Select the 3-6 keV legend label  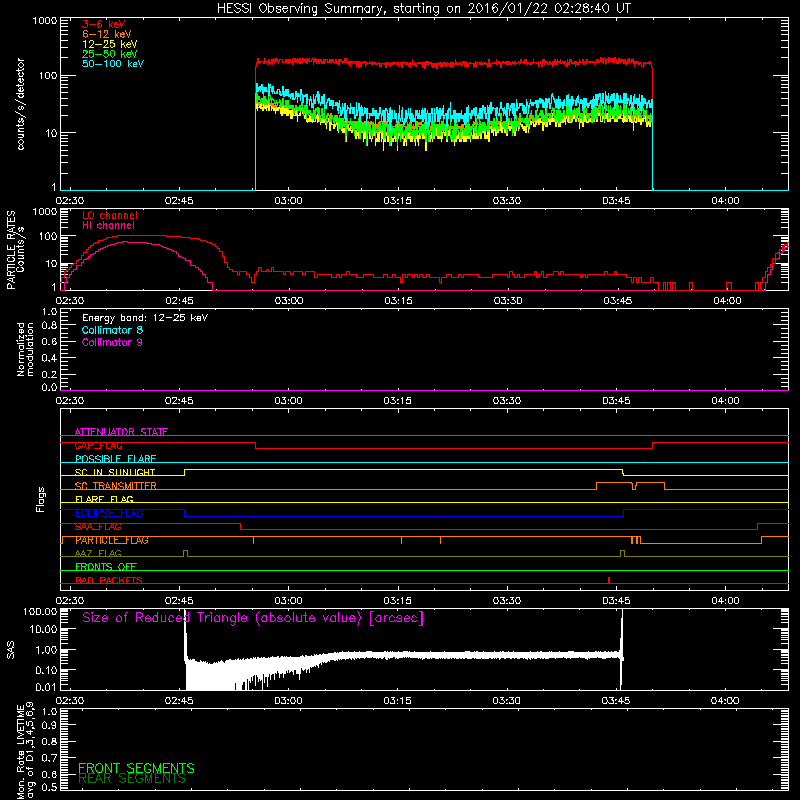(103, 24)
